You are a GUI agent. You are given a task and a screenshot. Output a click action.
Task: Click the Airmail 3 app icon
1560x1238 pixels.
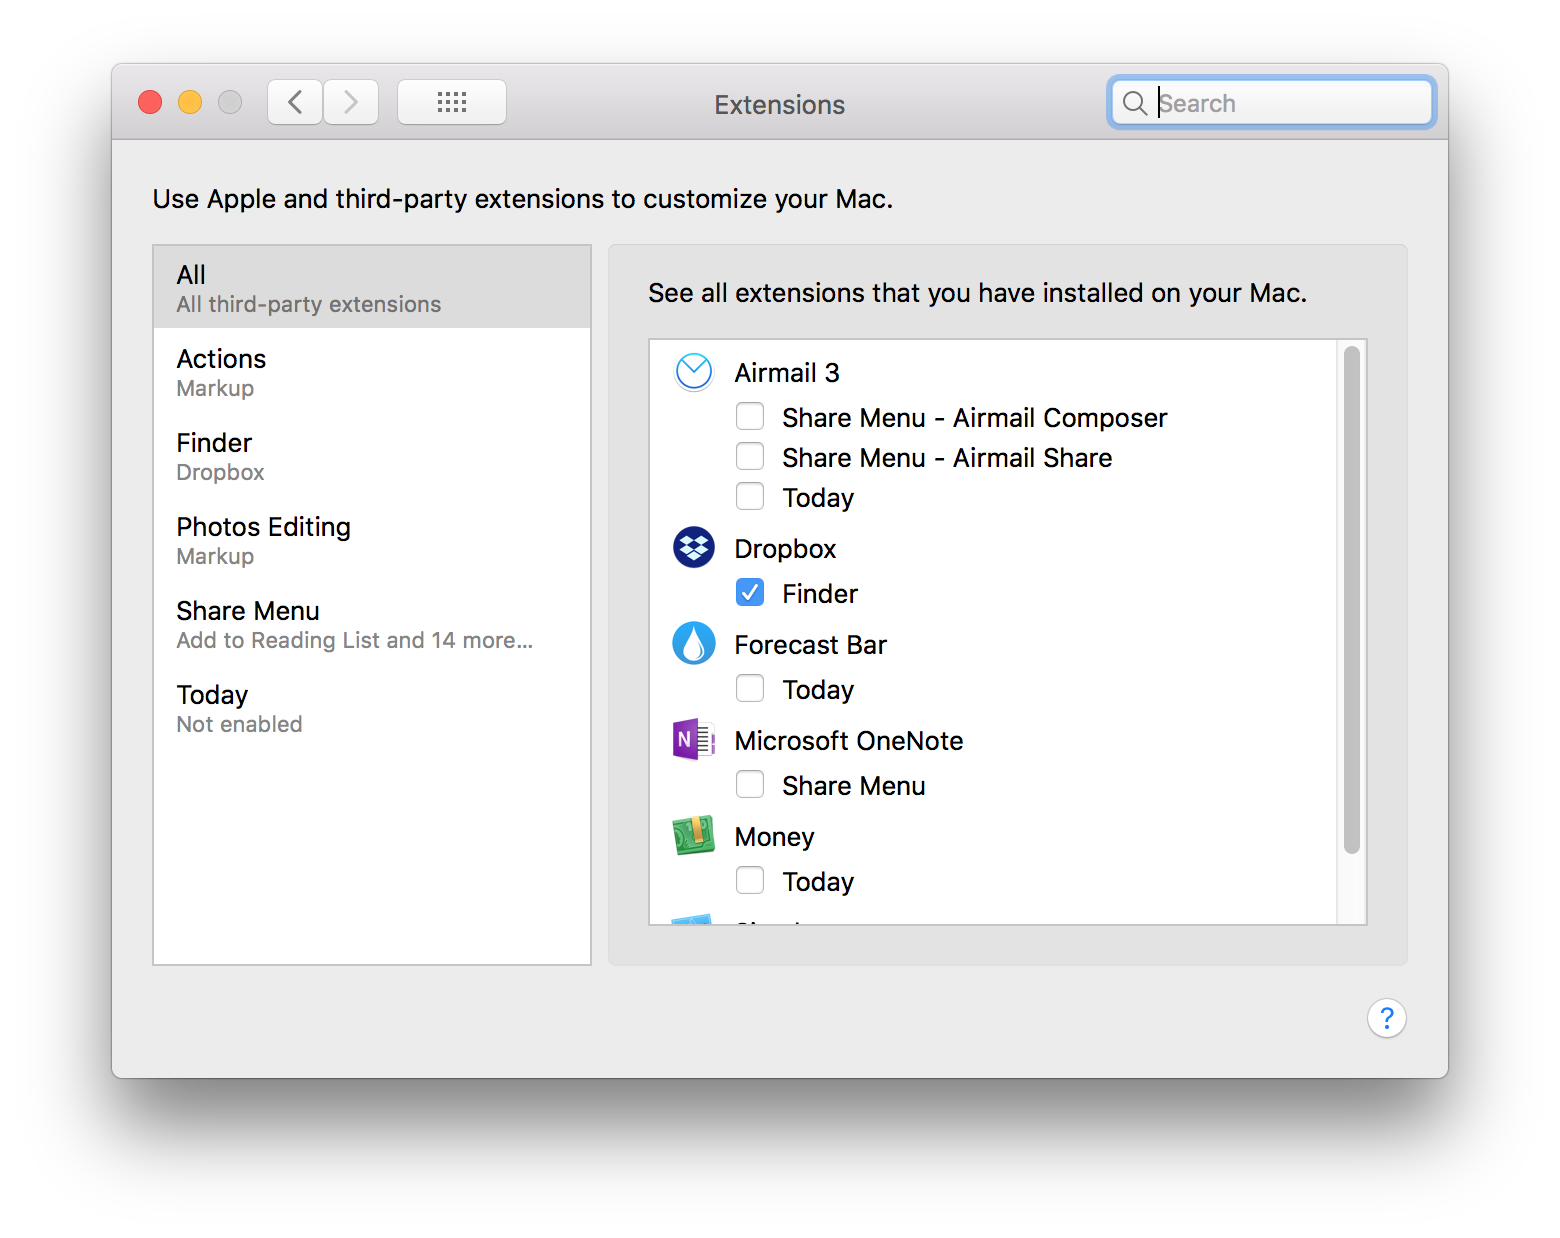(693, 372)
